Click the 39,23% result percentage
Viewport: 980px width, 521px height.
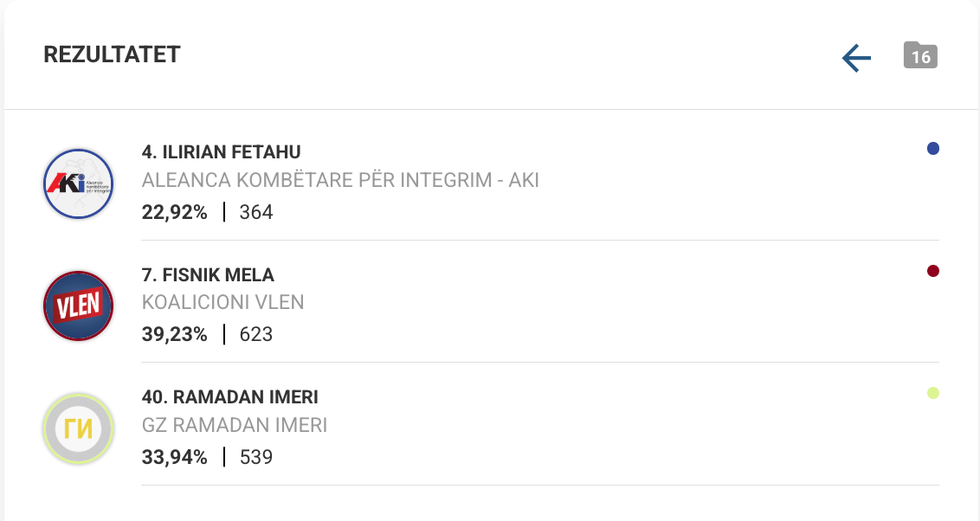(175, 334)
